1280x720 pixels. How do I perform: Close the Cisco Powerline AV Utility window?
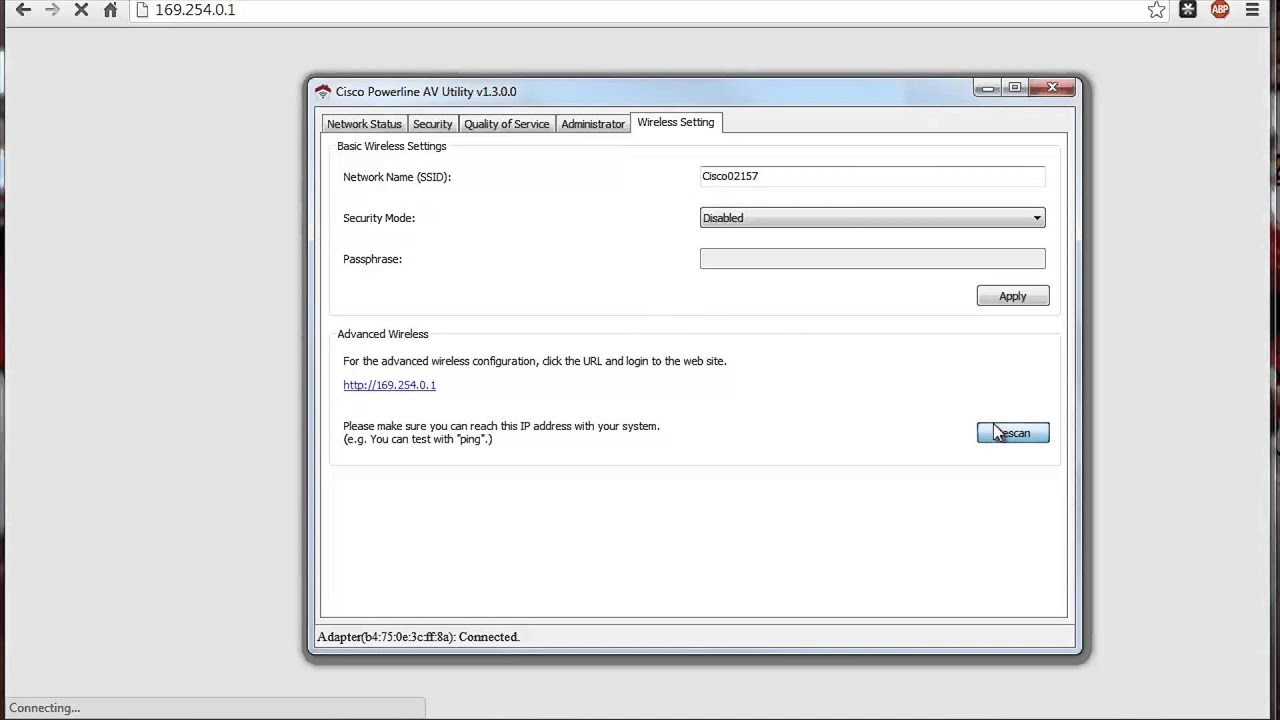click(x=1052, y=88)
